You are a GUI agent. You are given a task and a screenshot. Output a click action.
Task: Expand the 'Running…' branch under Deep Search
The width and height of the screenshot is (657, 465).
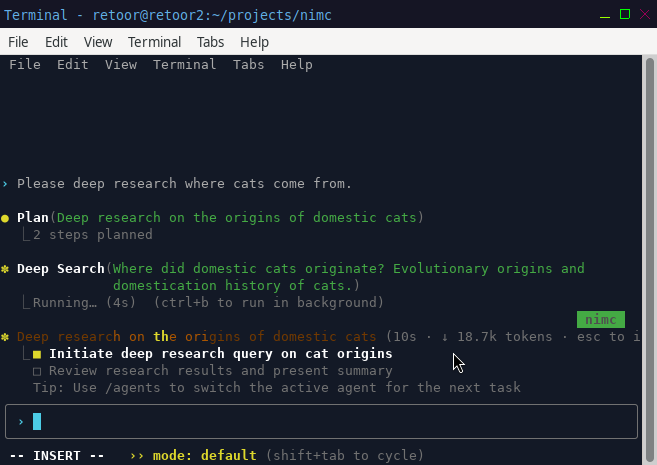26,302
